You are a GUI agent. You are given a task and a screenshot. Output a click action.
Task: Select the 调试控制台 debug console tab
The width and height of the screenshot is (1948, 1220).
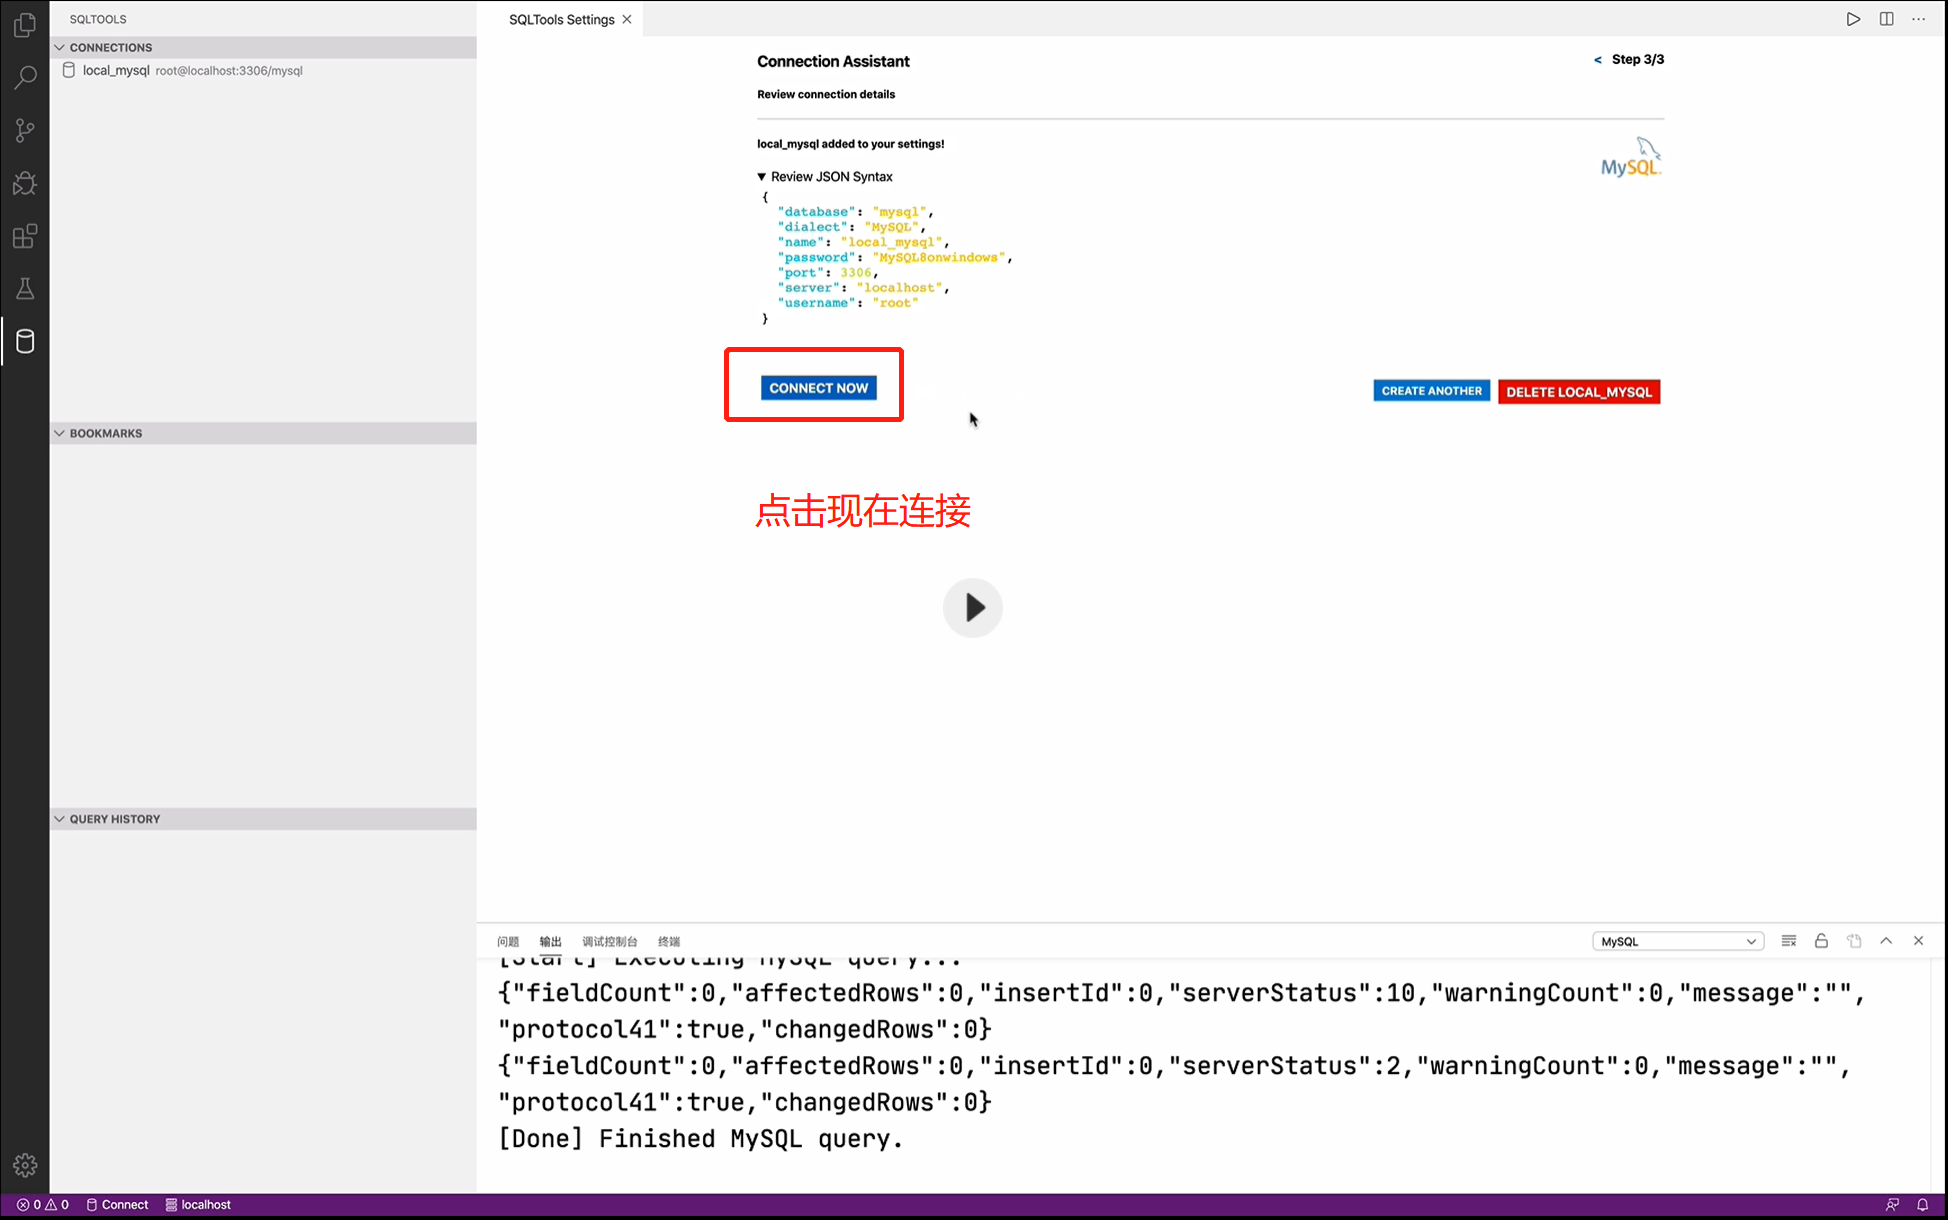pyautogui.click(x=610, y=940)
